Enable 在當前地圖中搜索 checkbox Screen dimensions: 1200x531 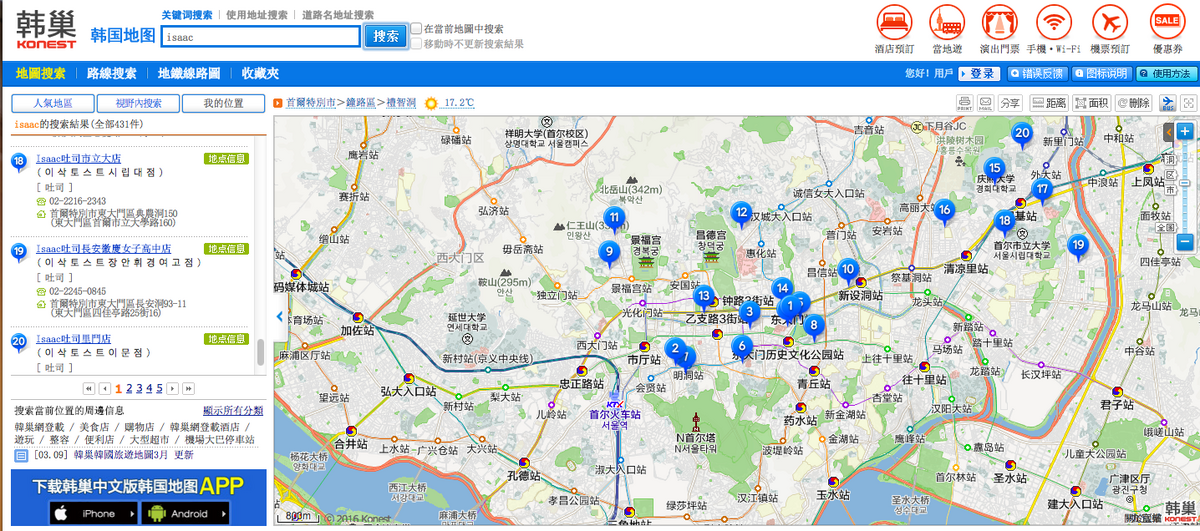tap(416, 29)
